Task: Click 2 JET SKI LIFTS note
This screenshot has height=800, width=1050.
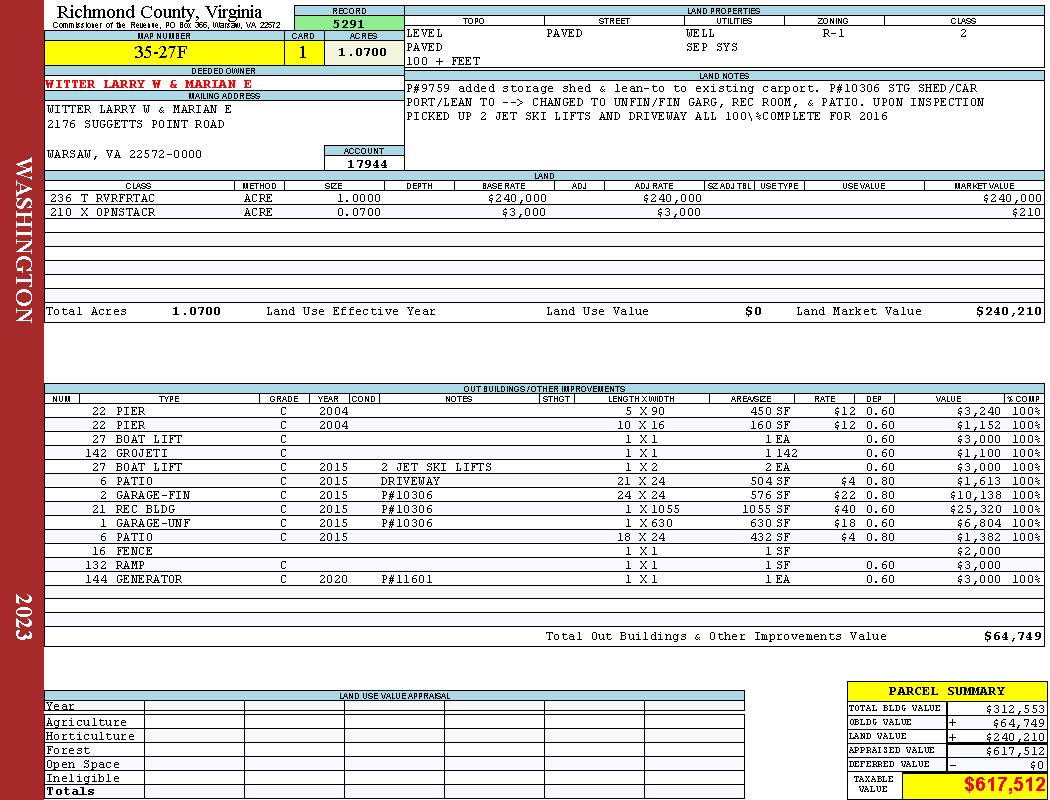Action: click(436, 467)
